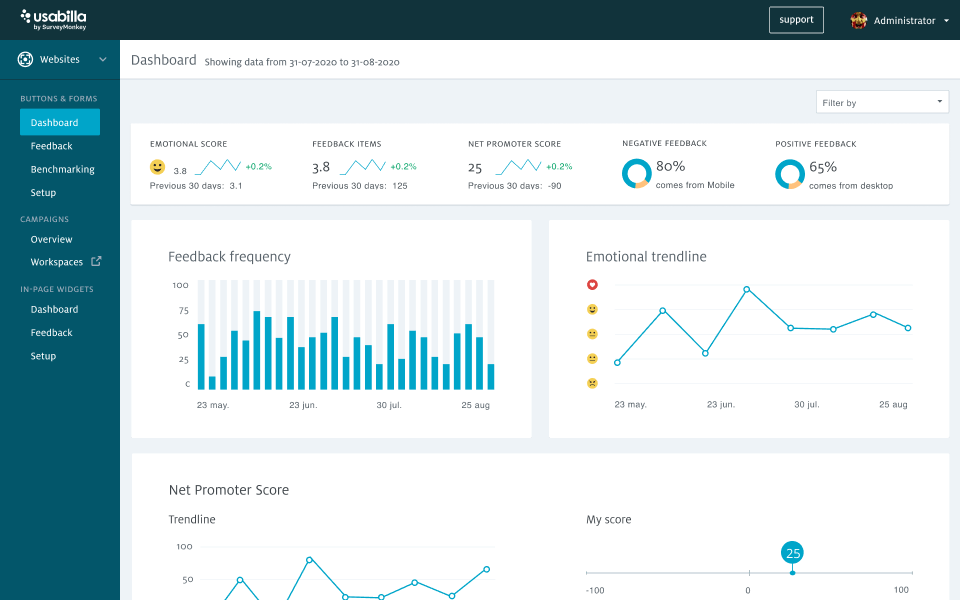Click the '80%' negative feedback value
Image resolution: width=960 pixels, height=600 pixels.
[670, 166]
